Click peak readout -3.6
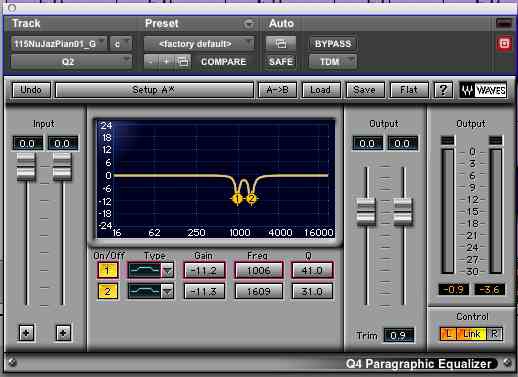This screenshot has height=377, width=518. click(x=489, y=289)
